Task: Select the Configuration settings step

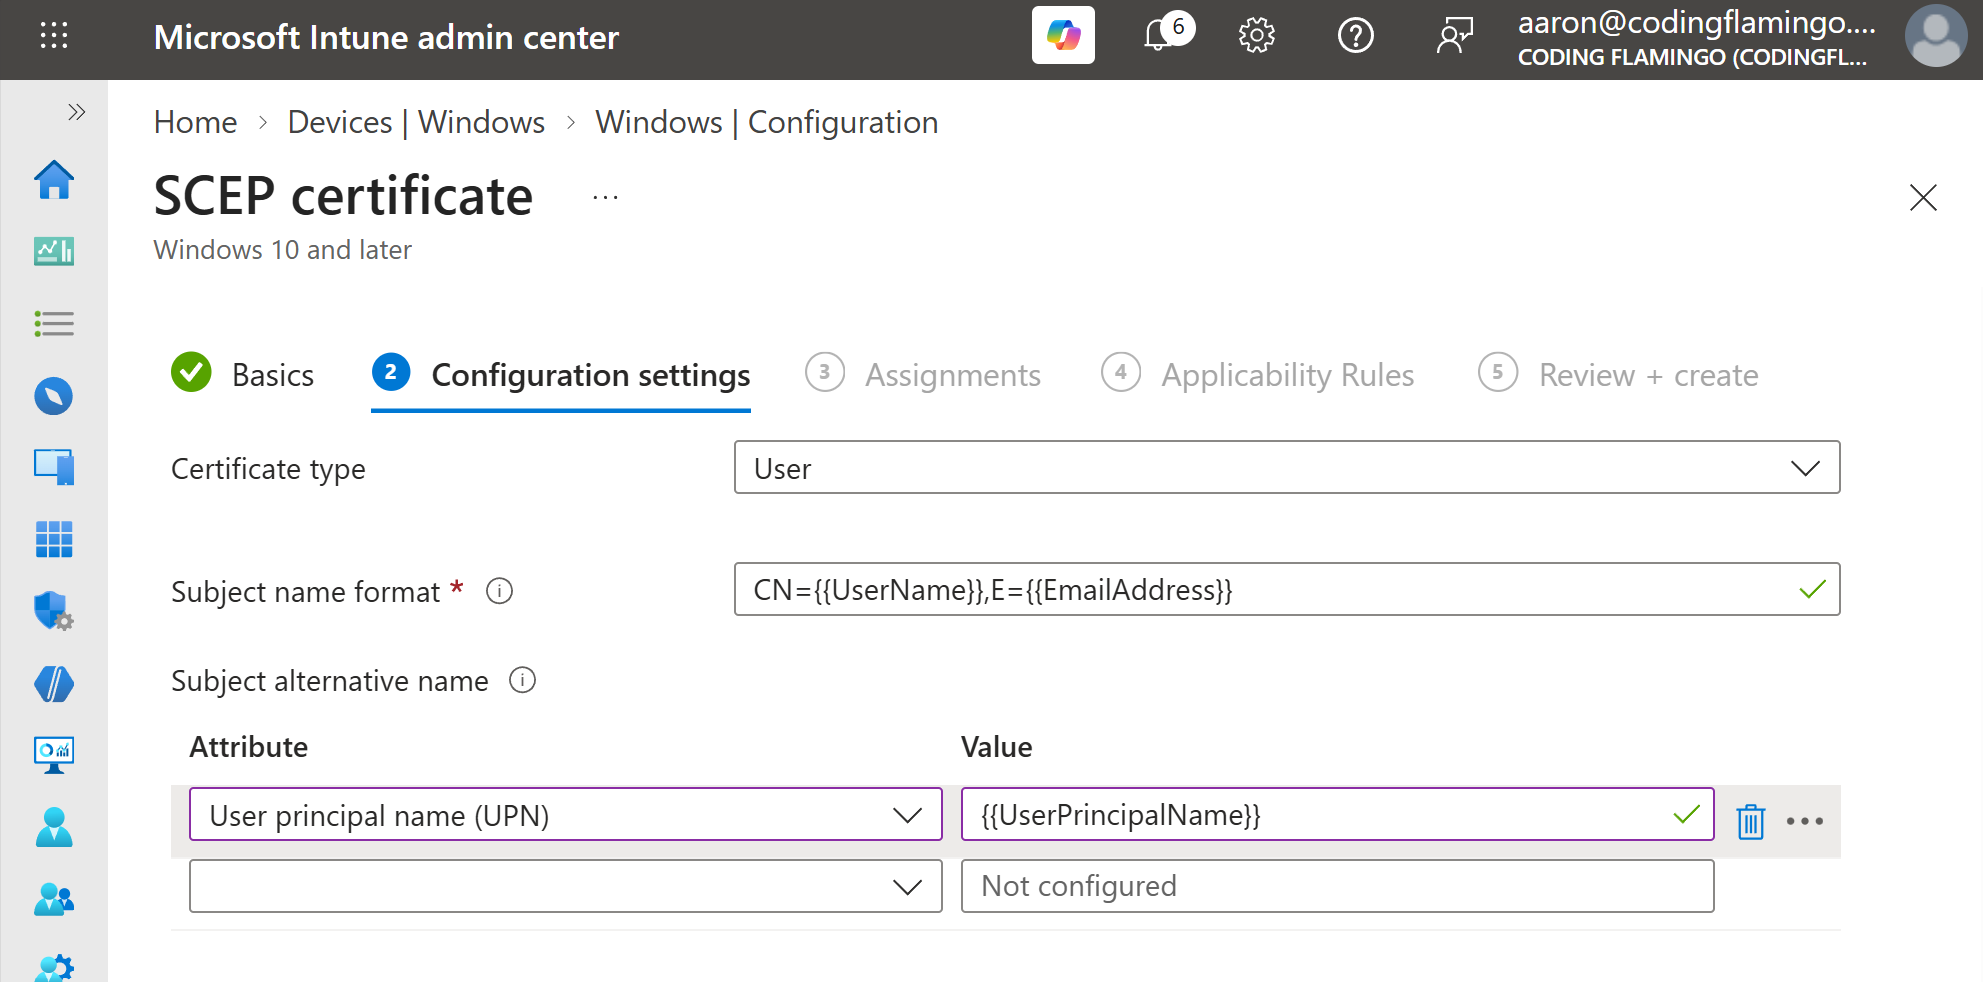Action: tap(561, 374)
